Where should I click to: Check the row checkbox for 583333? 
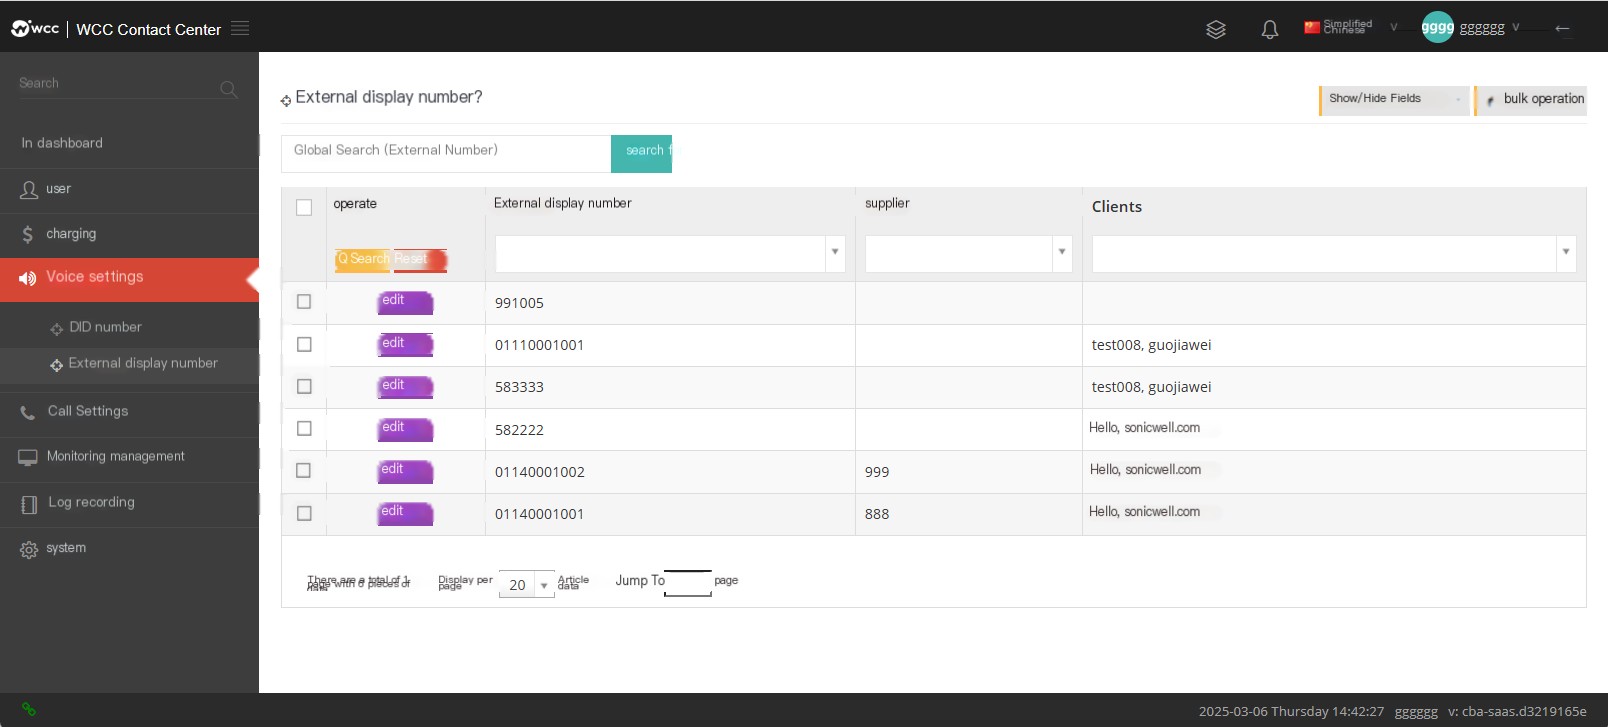304,386
